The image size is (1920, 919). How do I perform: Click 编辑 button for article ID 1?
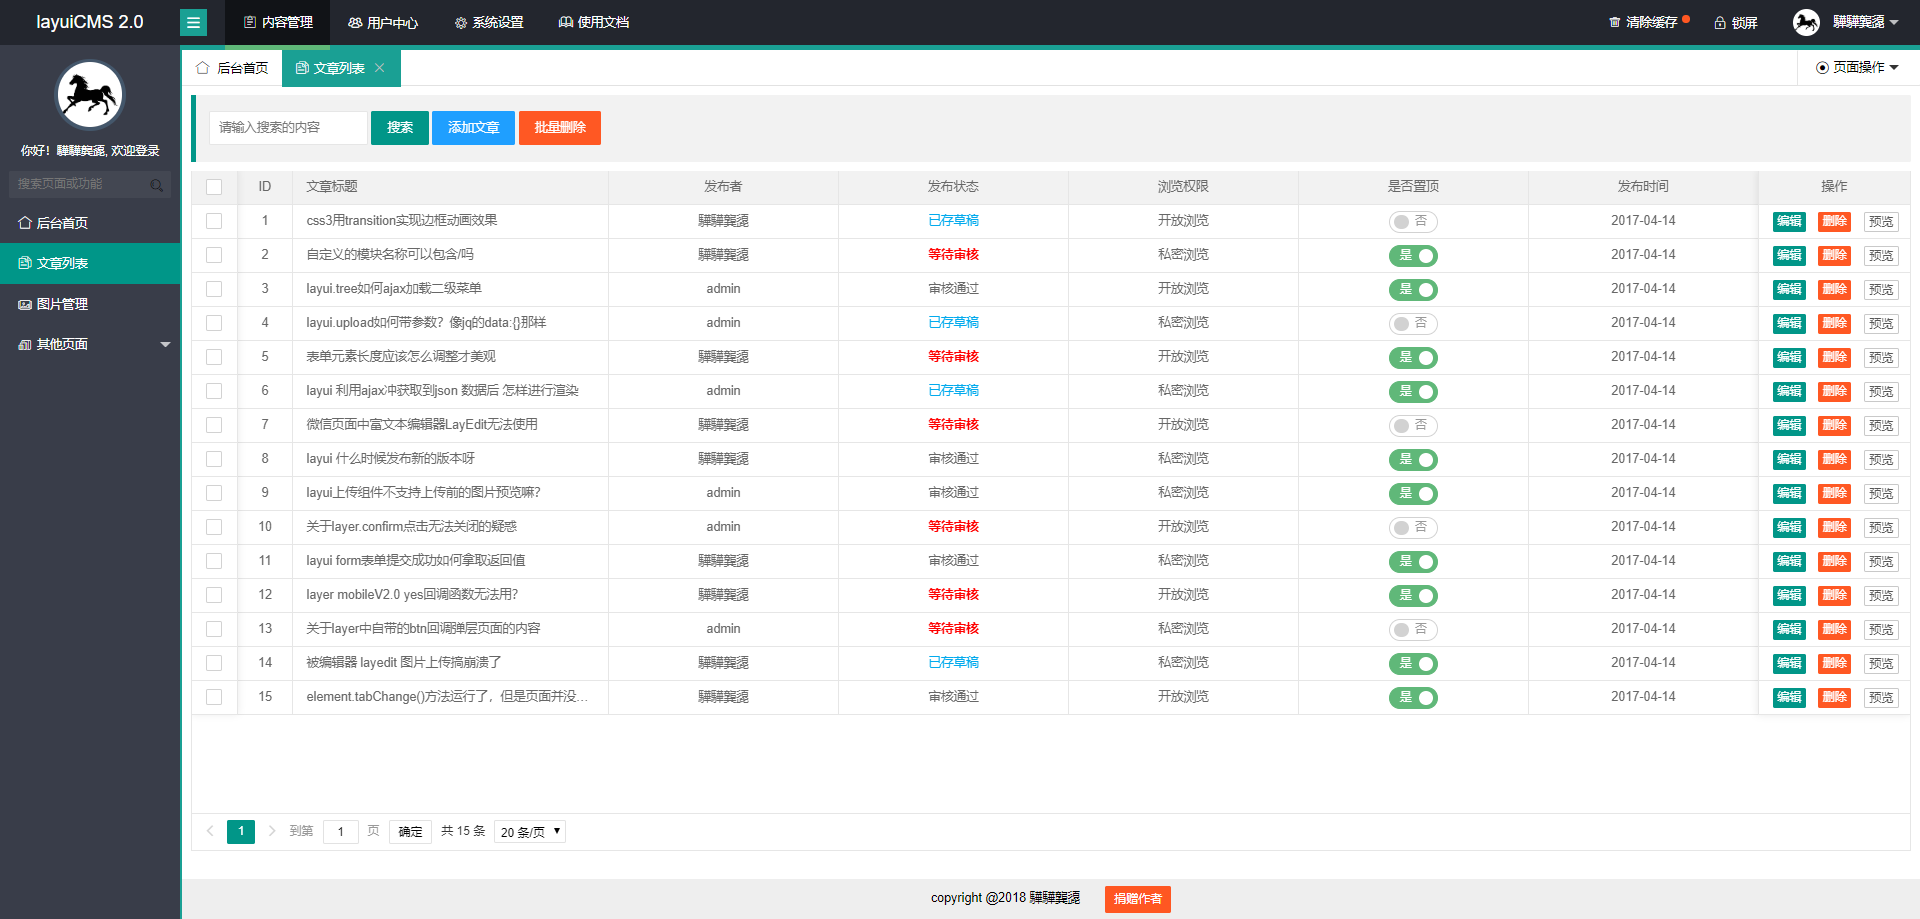(x=1789, y=222)
